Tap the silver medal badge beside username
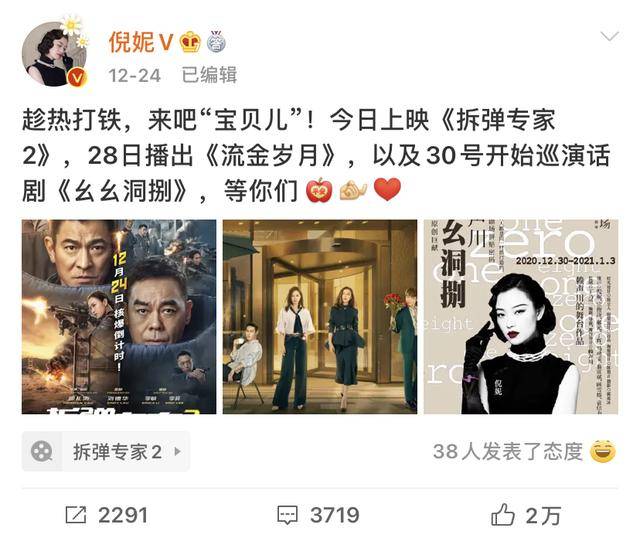The image size is (640, 538). pos(216,42)
